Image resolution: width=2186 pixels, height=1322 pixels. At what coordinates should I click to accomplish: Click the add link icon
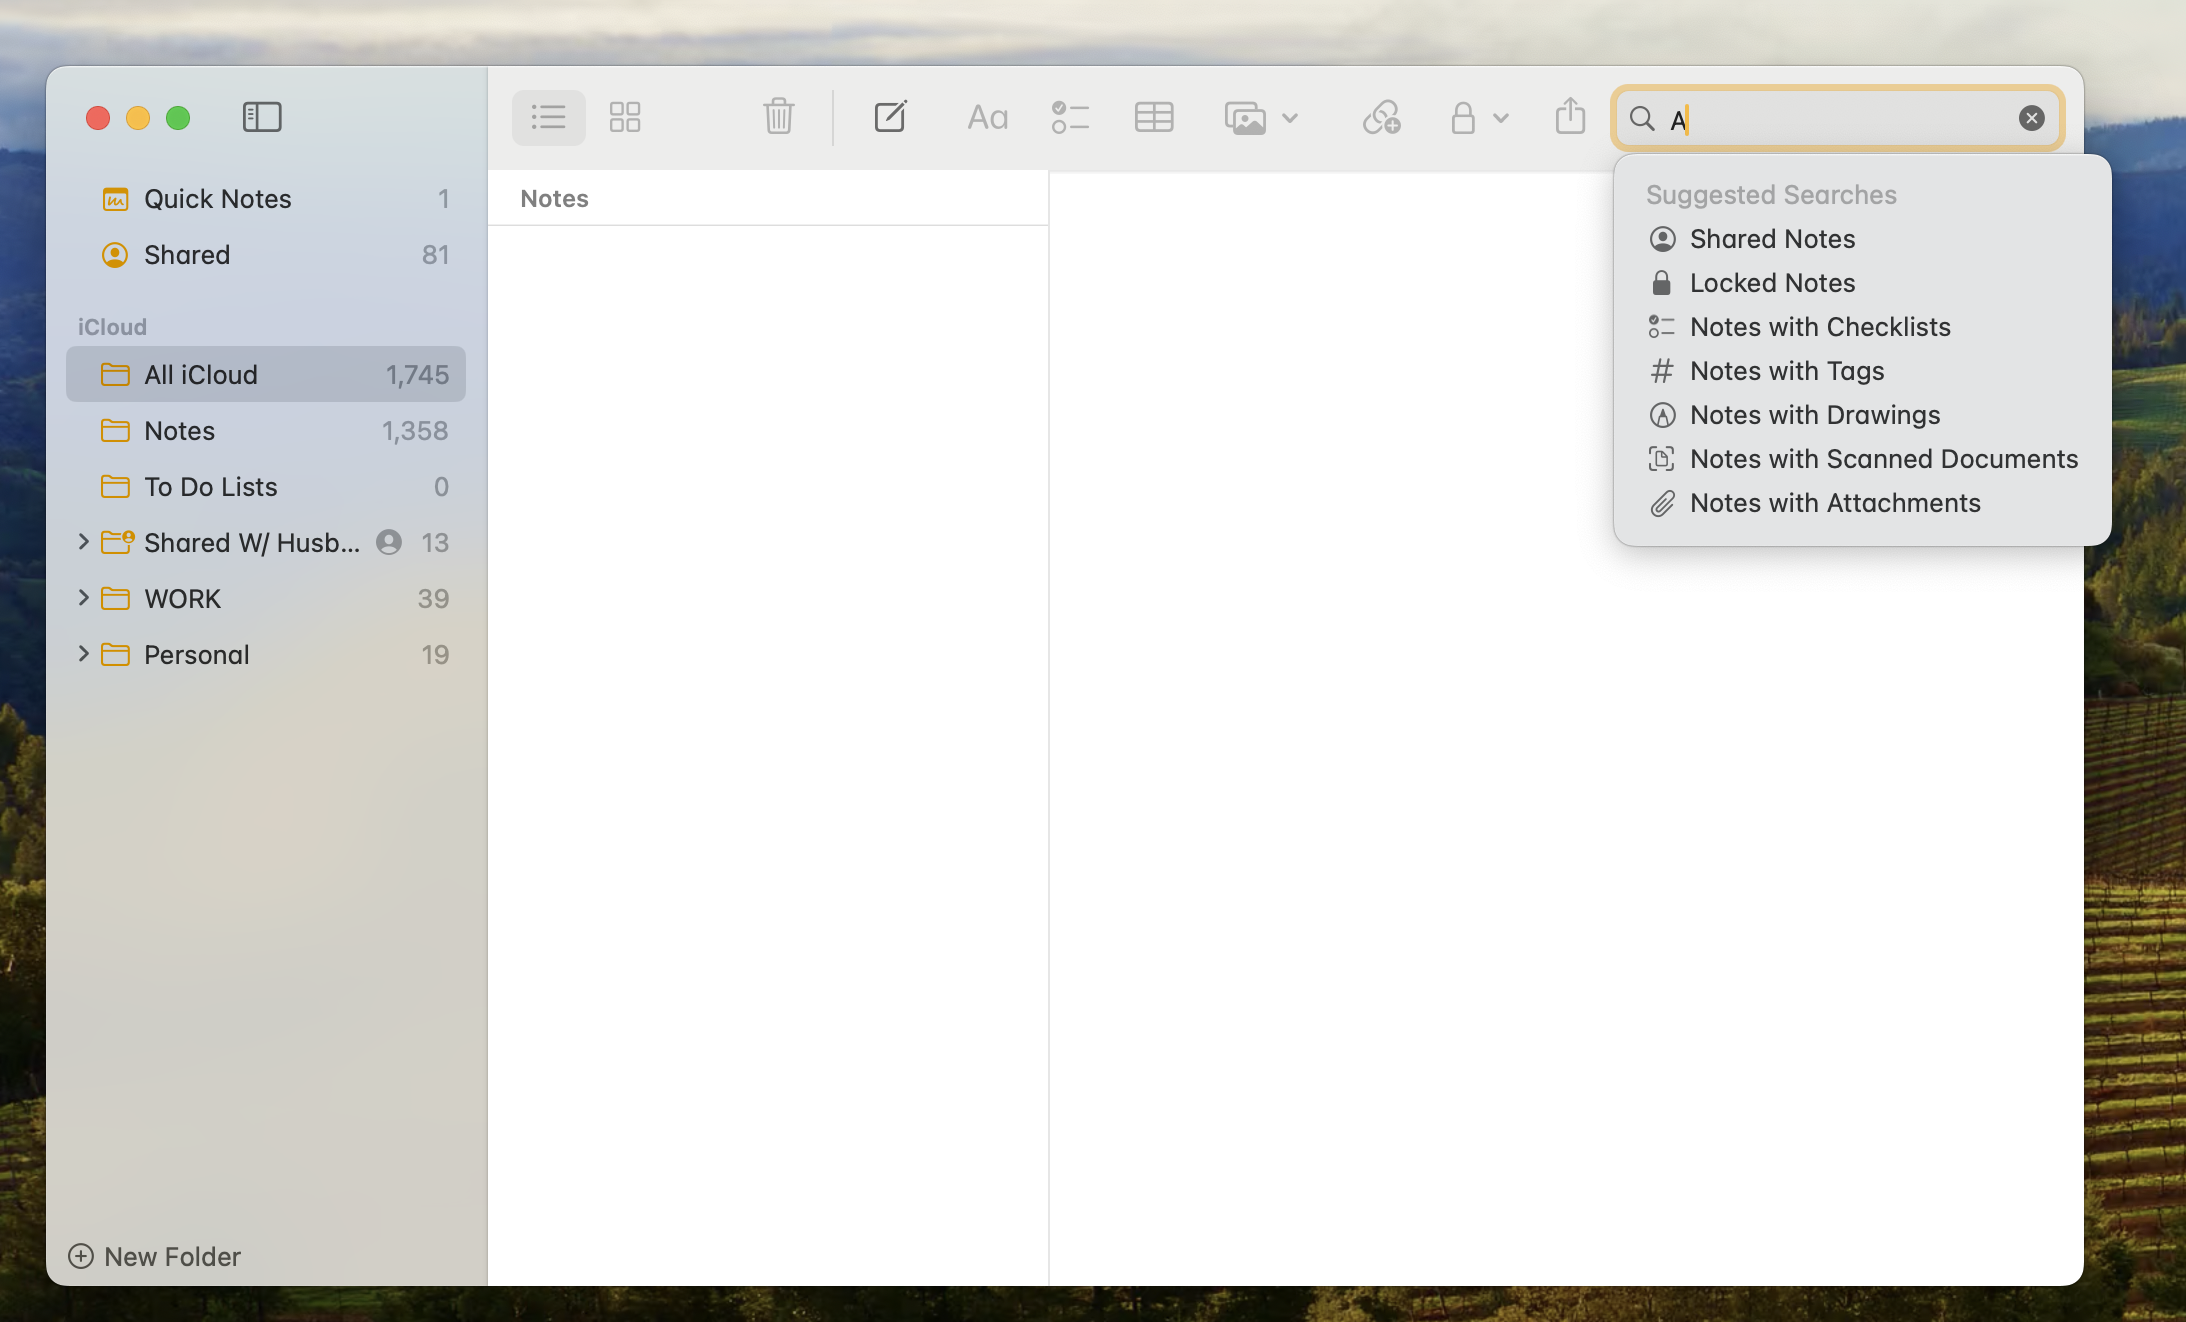[x=1381, y=118]
